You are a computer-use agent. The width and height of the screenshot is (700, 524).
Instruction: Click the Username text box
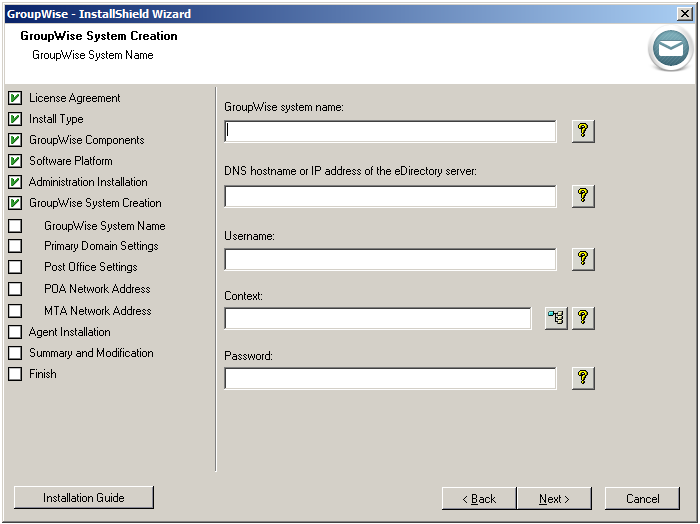point(390,260)
